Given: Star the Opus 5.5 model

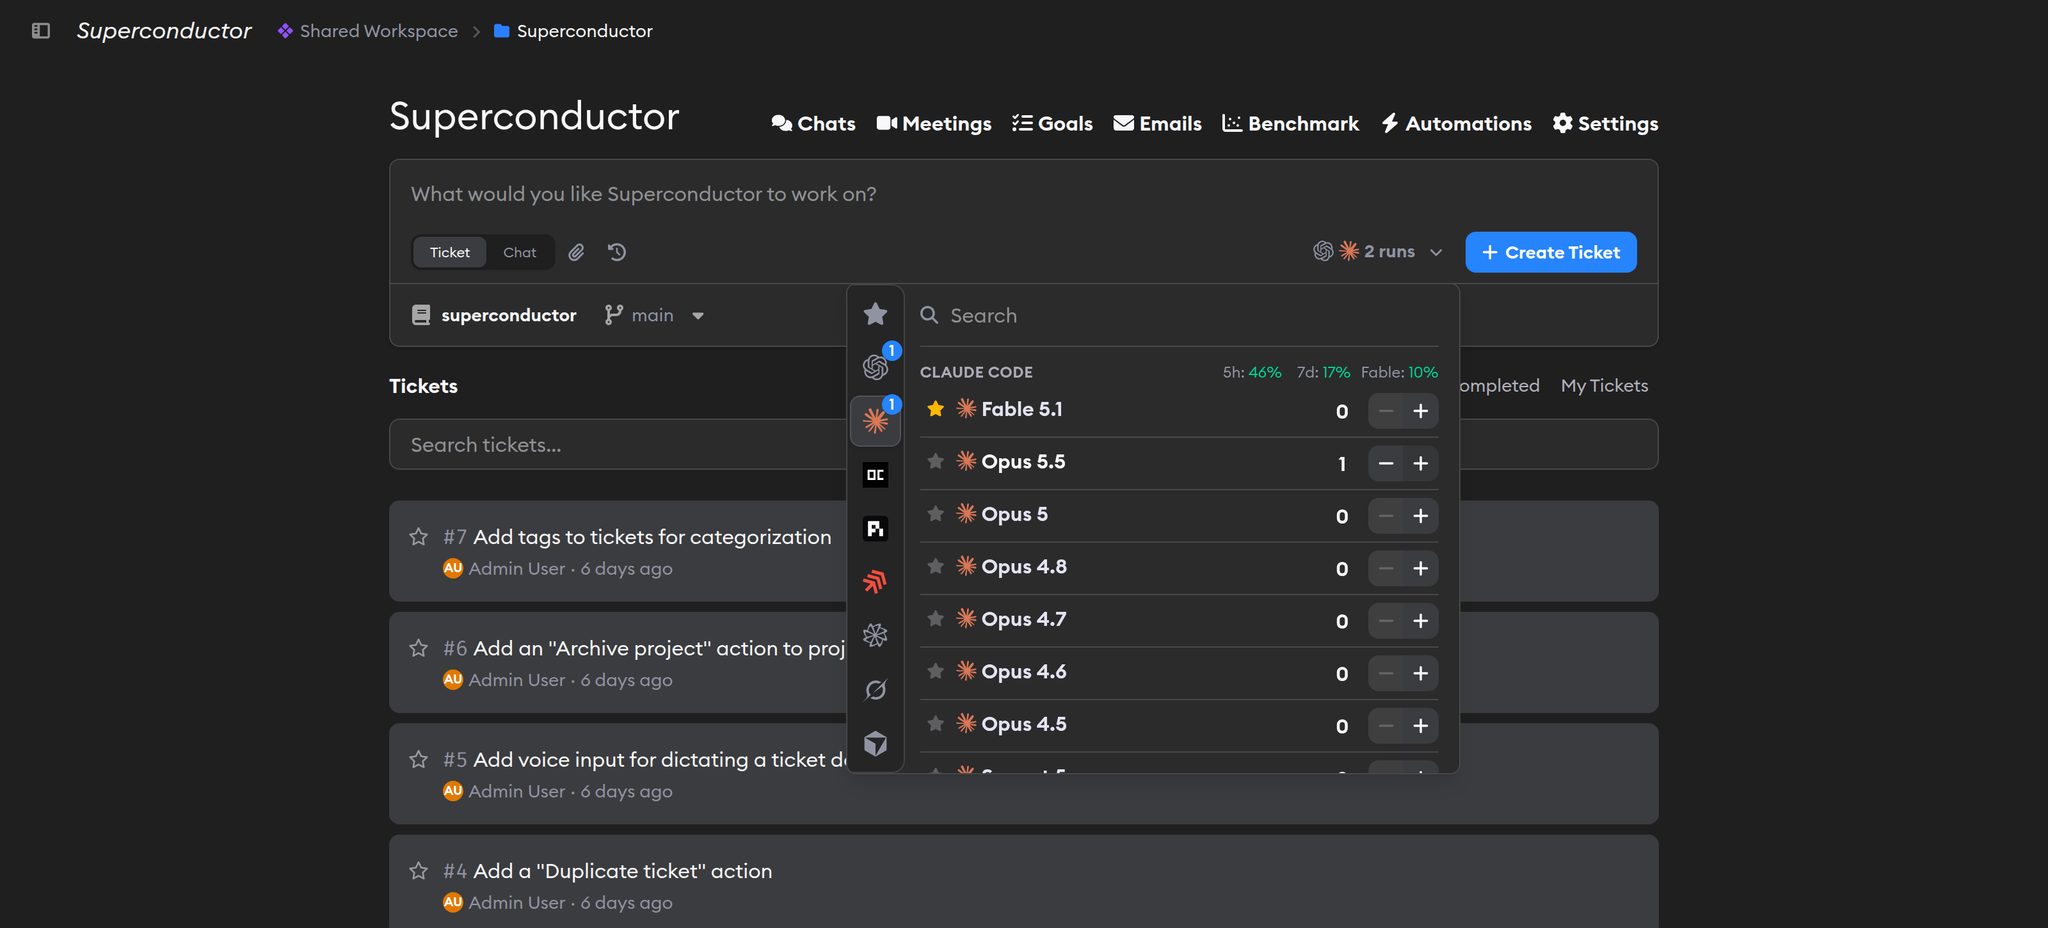Looking at the screenshot, I should 935,461.
